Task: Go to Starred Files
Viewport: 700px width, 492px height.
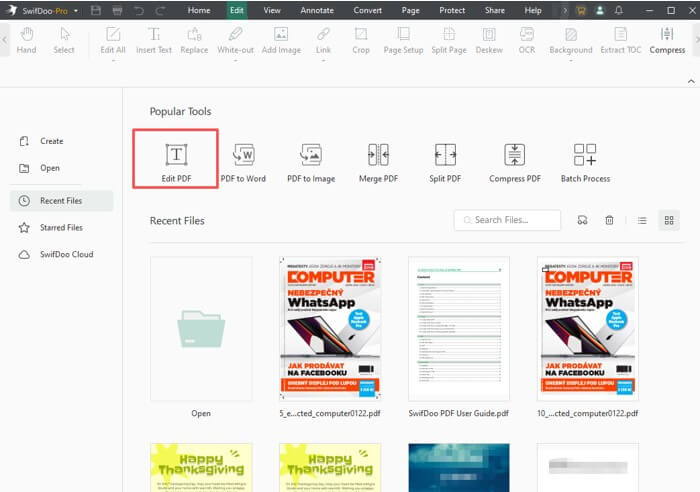Action: [x=61, y=228]
